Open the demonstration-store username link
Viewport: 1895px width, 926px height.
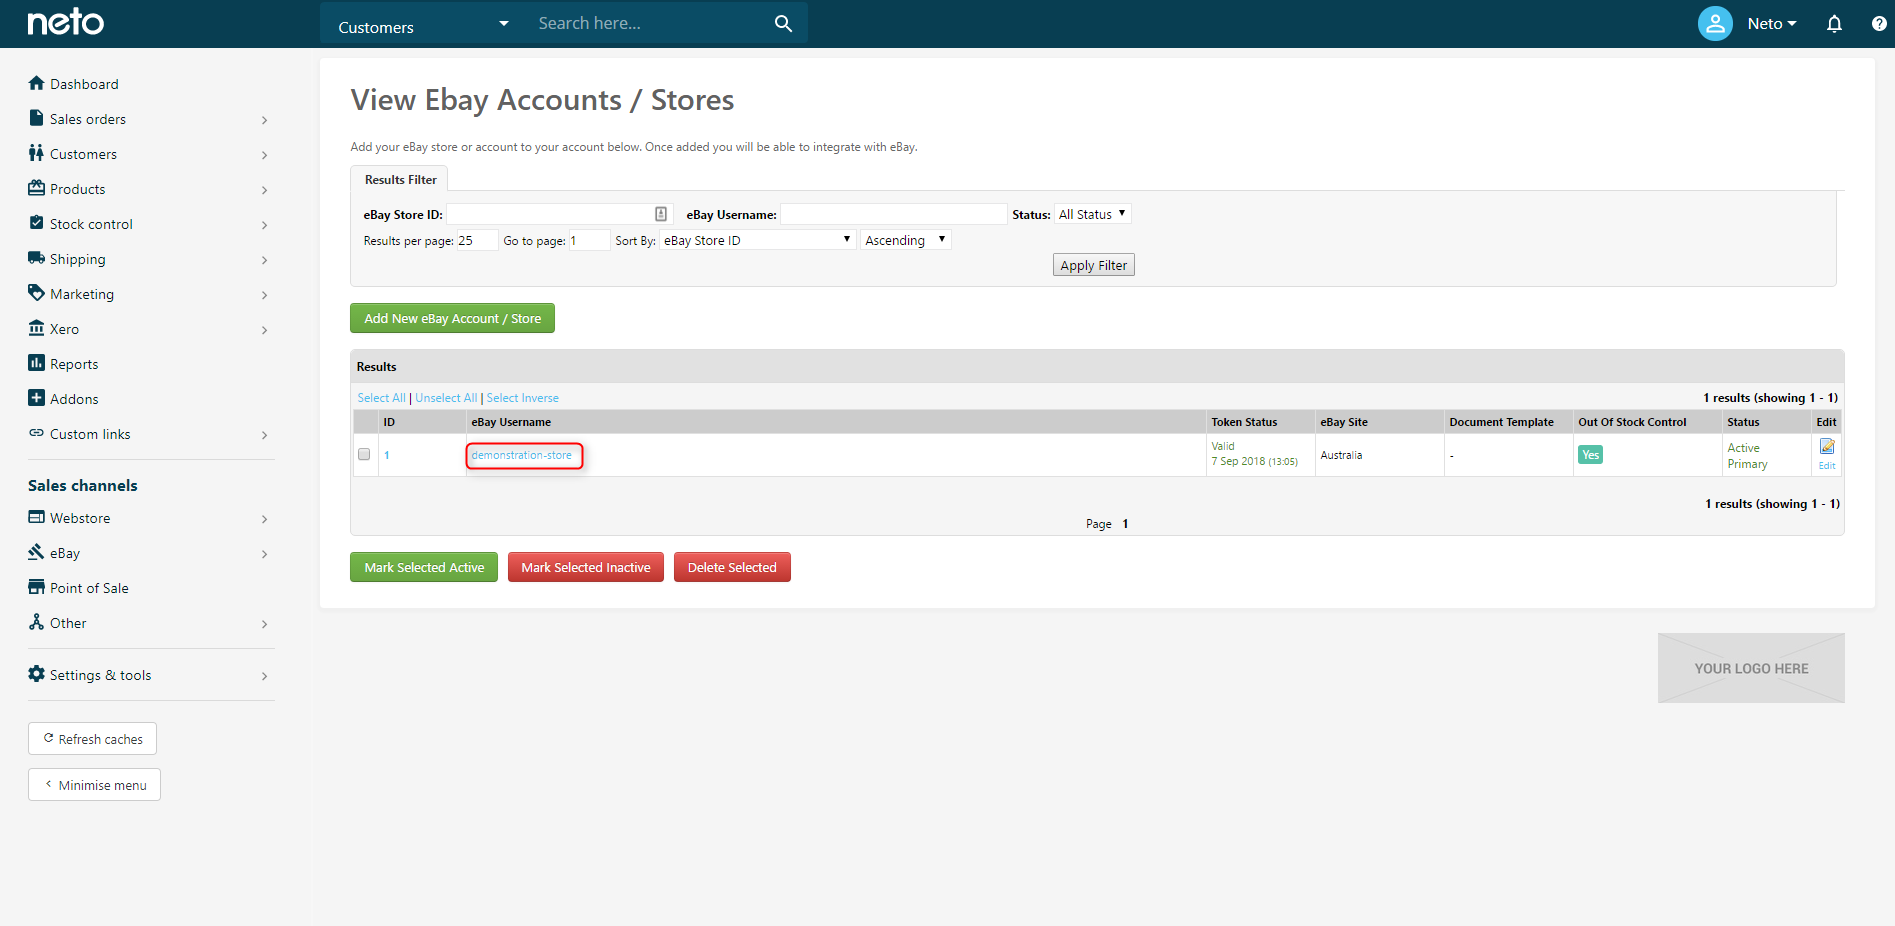(522, 455)
